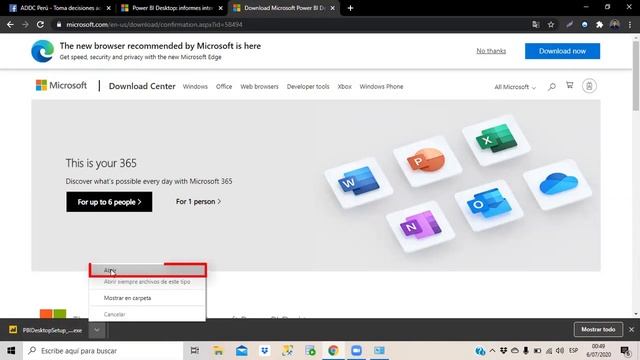Click the browser forward arrow
The height and width of the screenshot is (360, 640).
coord(25,24)
